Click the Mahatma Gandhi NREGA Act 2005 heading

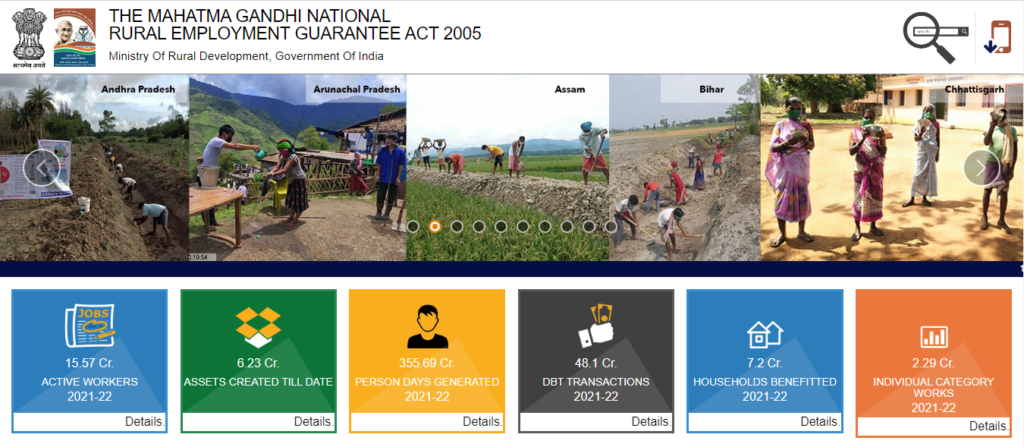[x=295, y=25]
